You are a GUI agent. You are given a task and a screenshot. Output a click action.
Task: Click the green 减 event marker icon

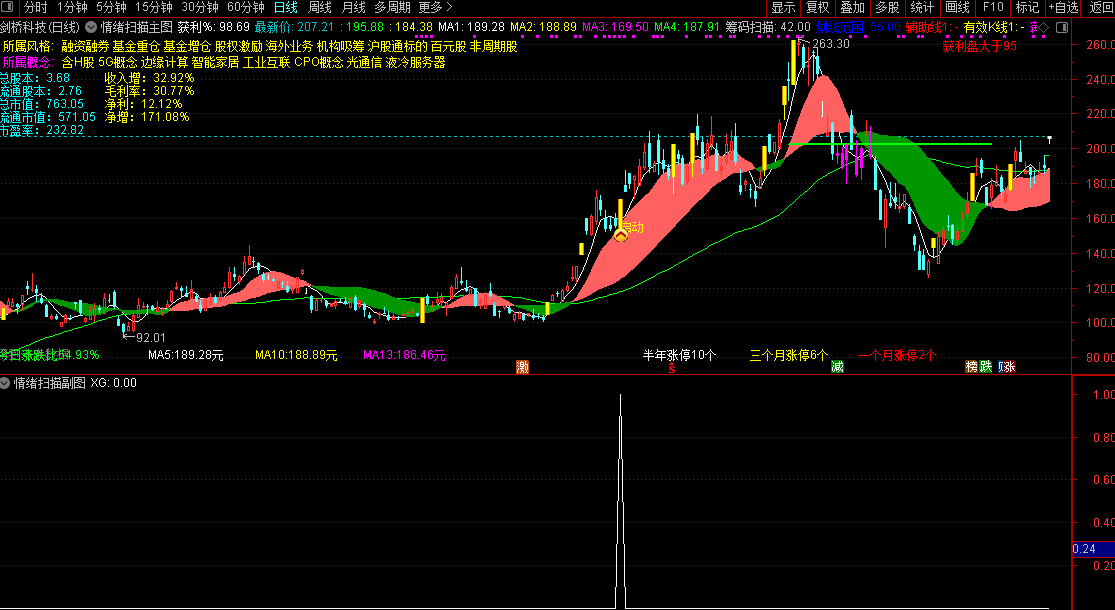click(838, 367)
